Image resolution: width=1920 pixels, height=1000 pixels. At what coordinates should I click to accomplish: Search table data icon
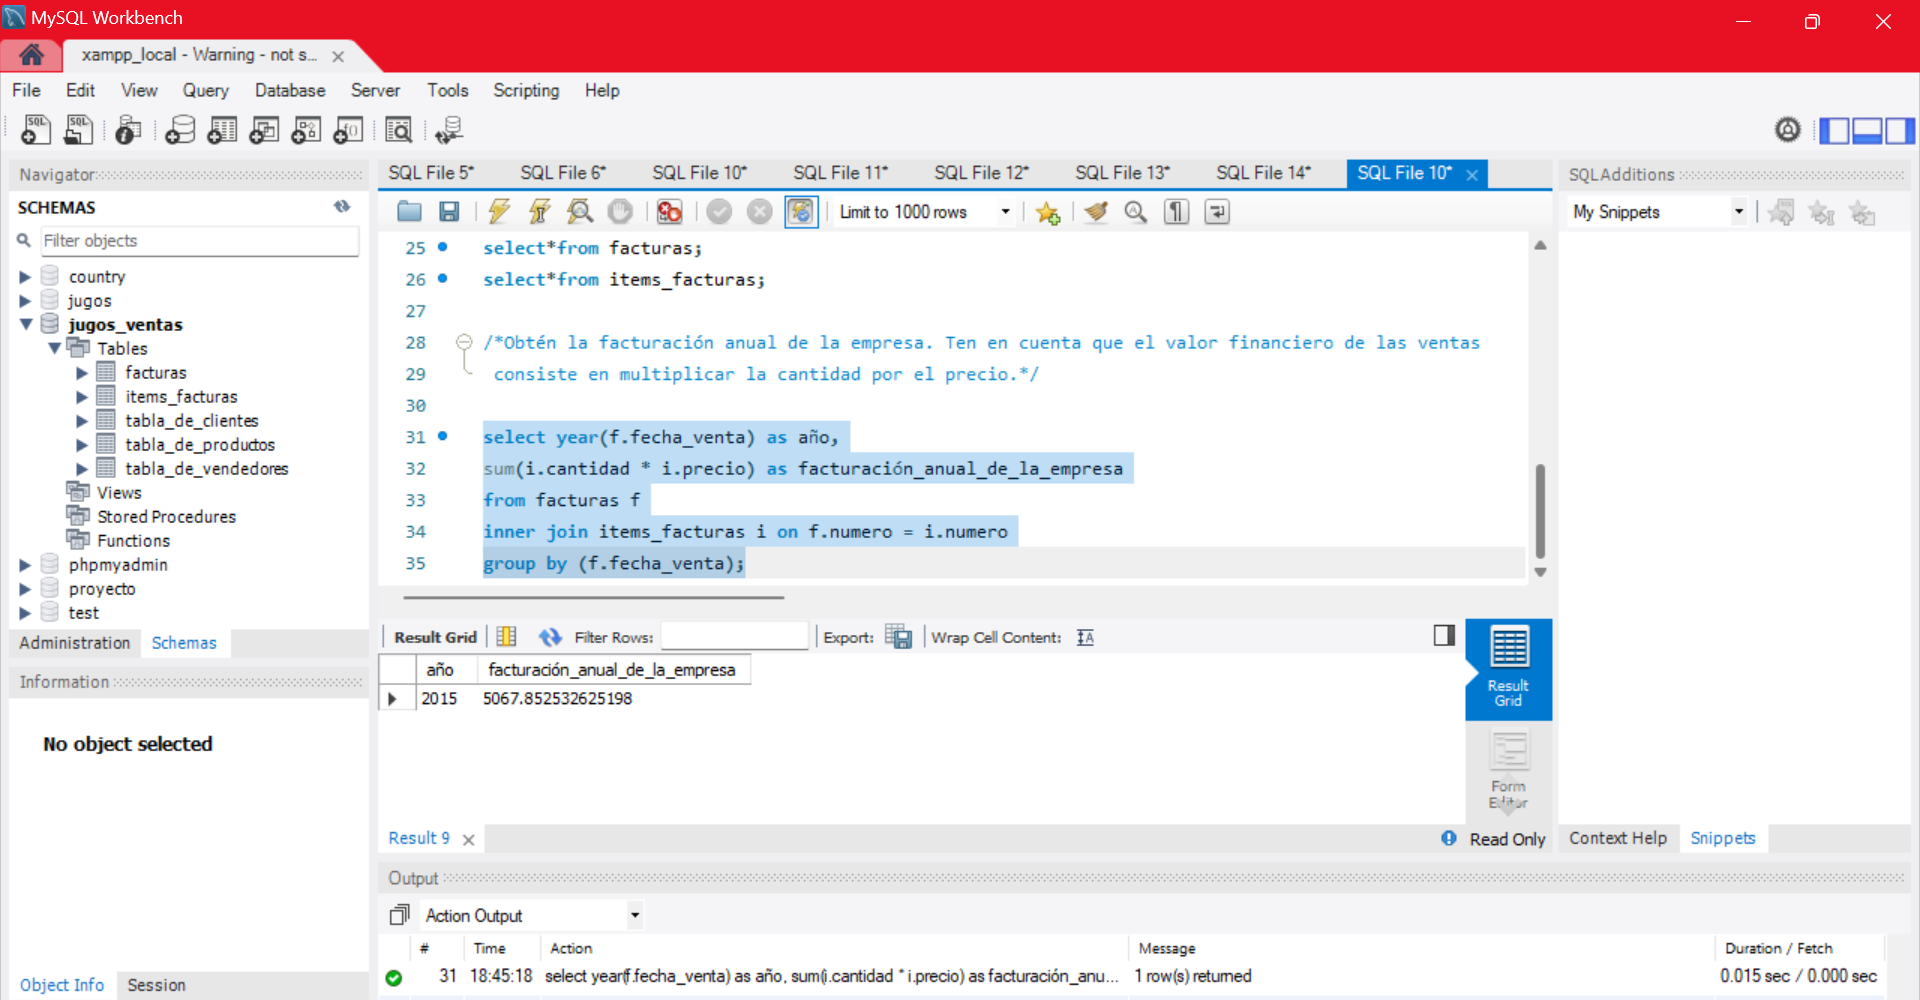398,130
